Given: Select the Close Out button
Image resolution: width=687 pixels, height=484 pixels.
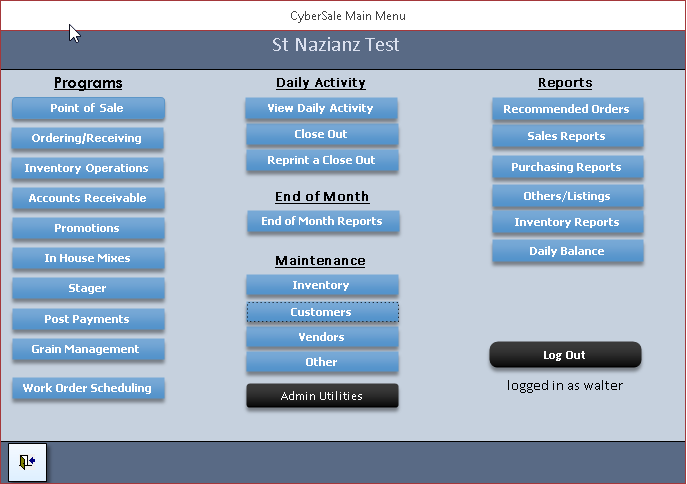Looking at the screenshot, I should point(322,134).
